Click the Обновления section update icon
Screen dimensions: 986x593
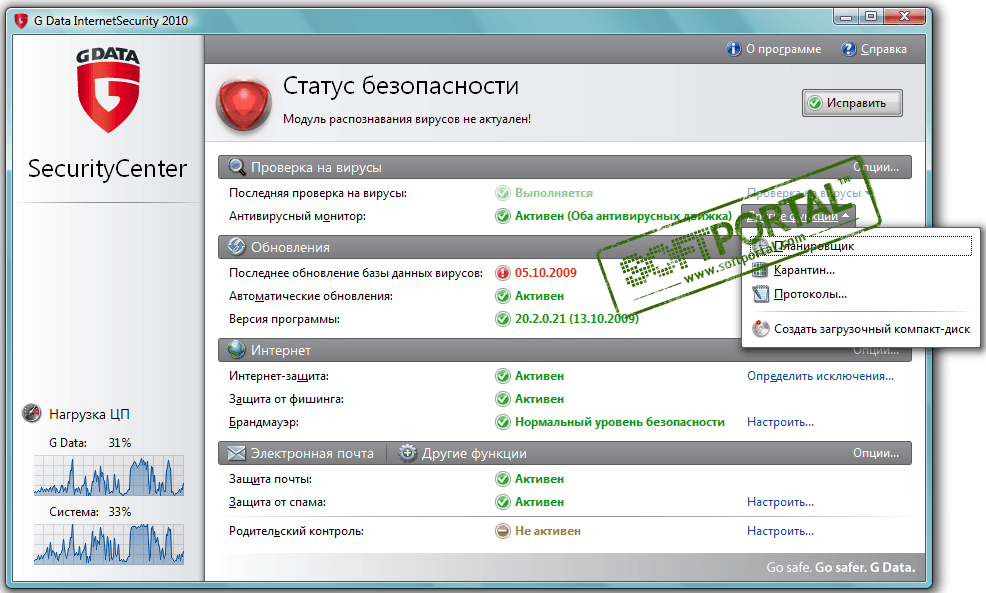(x=237, y=247)
